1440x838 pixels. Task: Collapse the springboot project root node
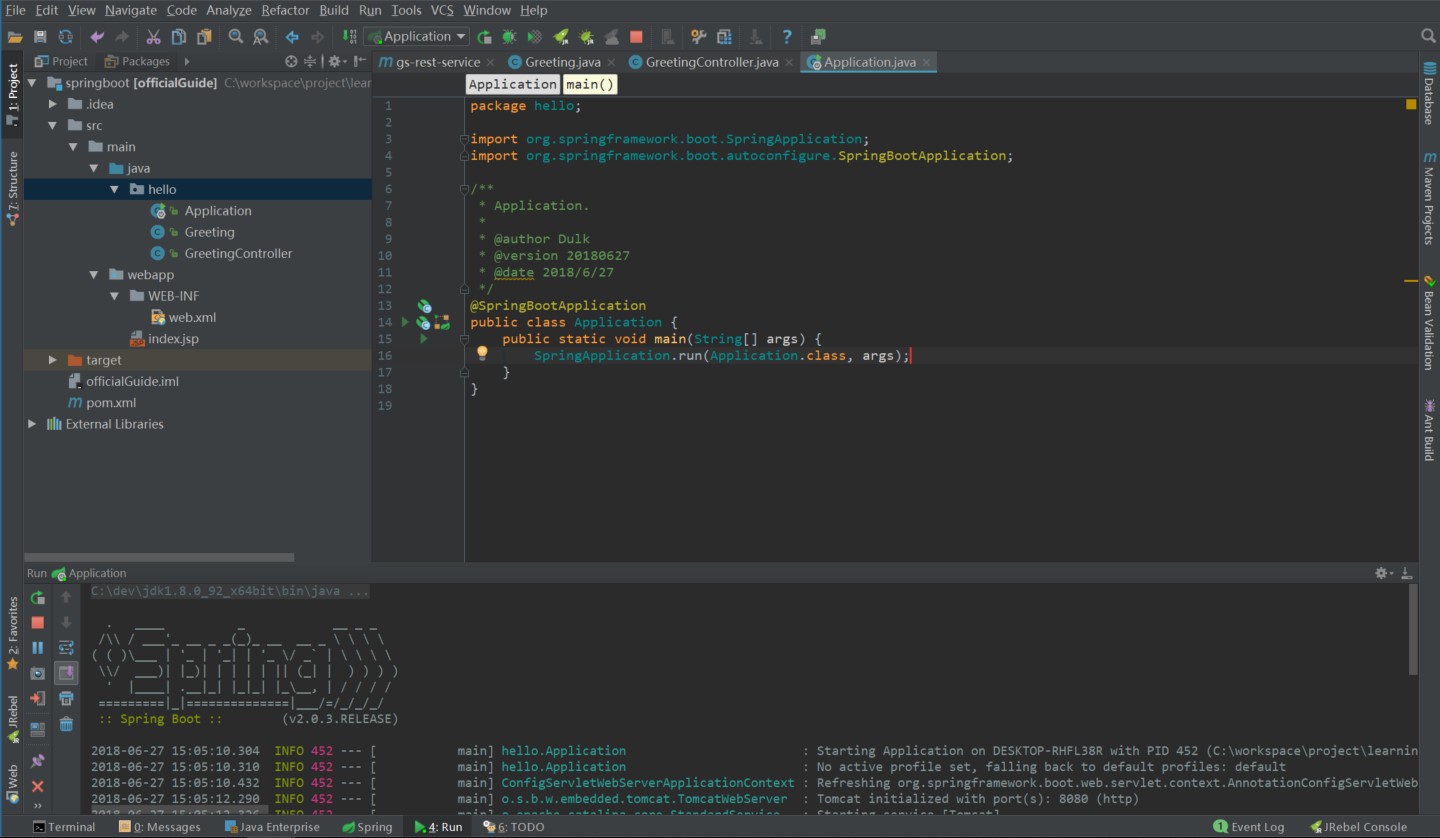[32, 83]
